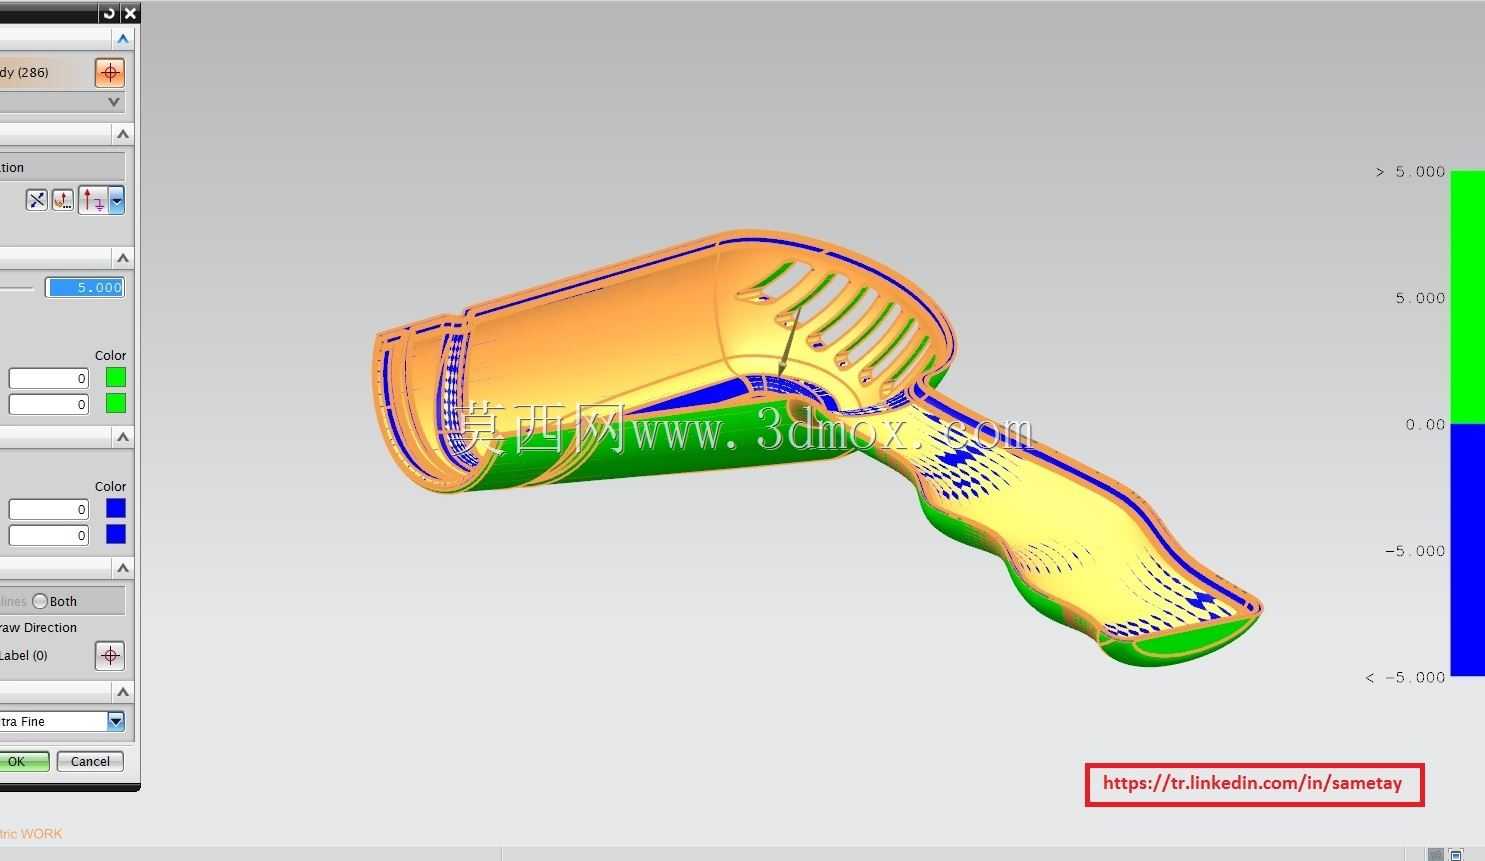This screenshot has height=861, width=1485.
Task: Click the first green-row value field
Action: pos(49,378)
